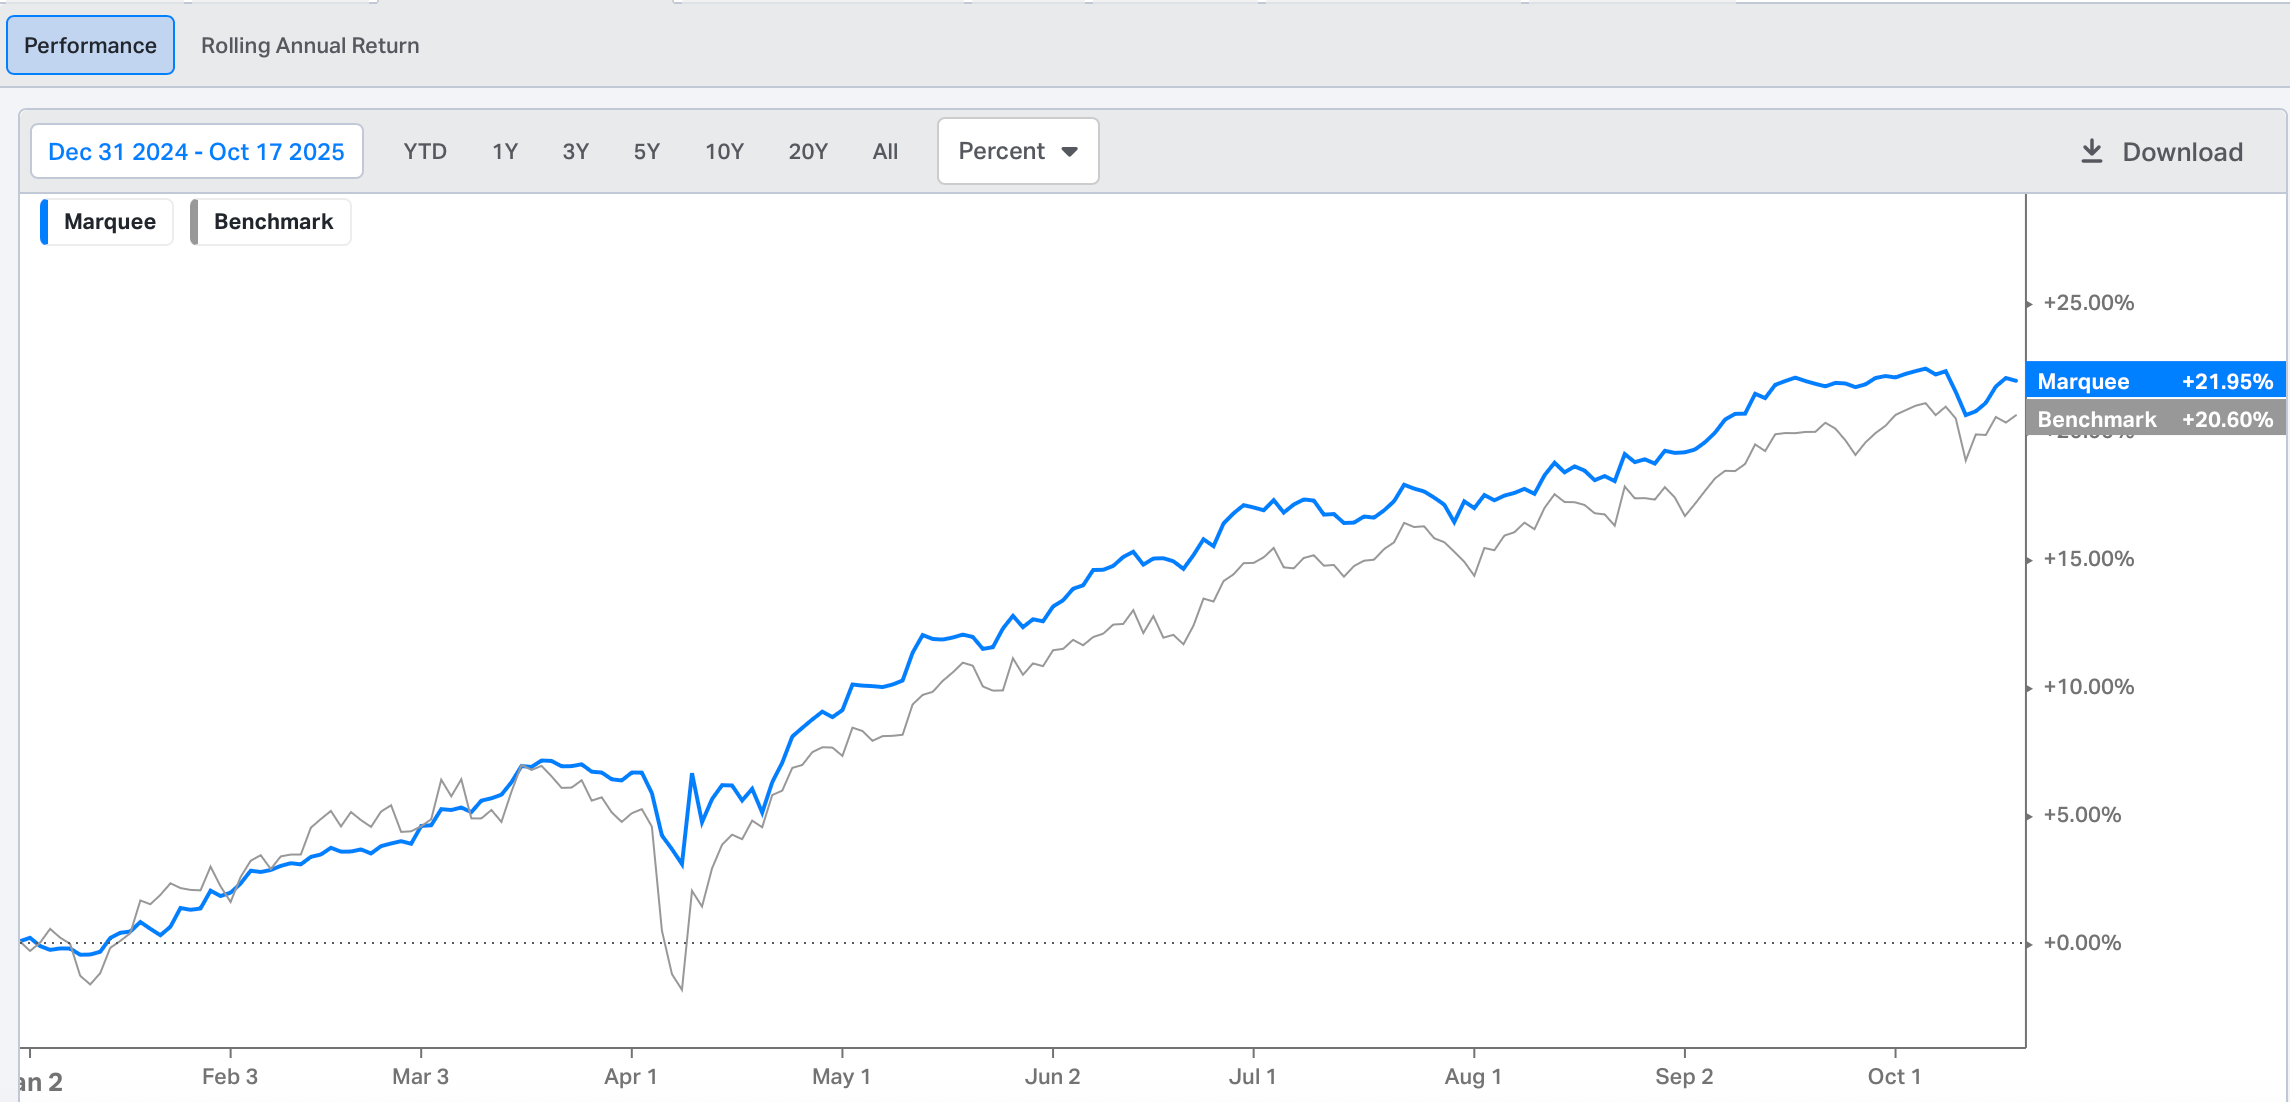Select the YTD time range
The width and height of the screenshot is (2290, 1102).
coord(425,151)
